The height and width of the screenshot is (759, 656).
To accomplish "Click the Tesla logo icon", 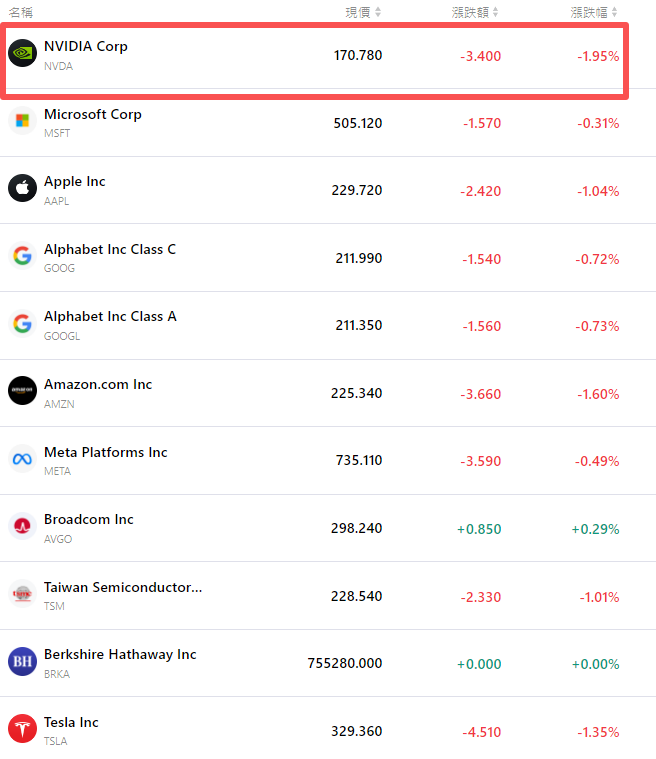I will point(22,730).
